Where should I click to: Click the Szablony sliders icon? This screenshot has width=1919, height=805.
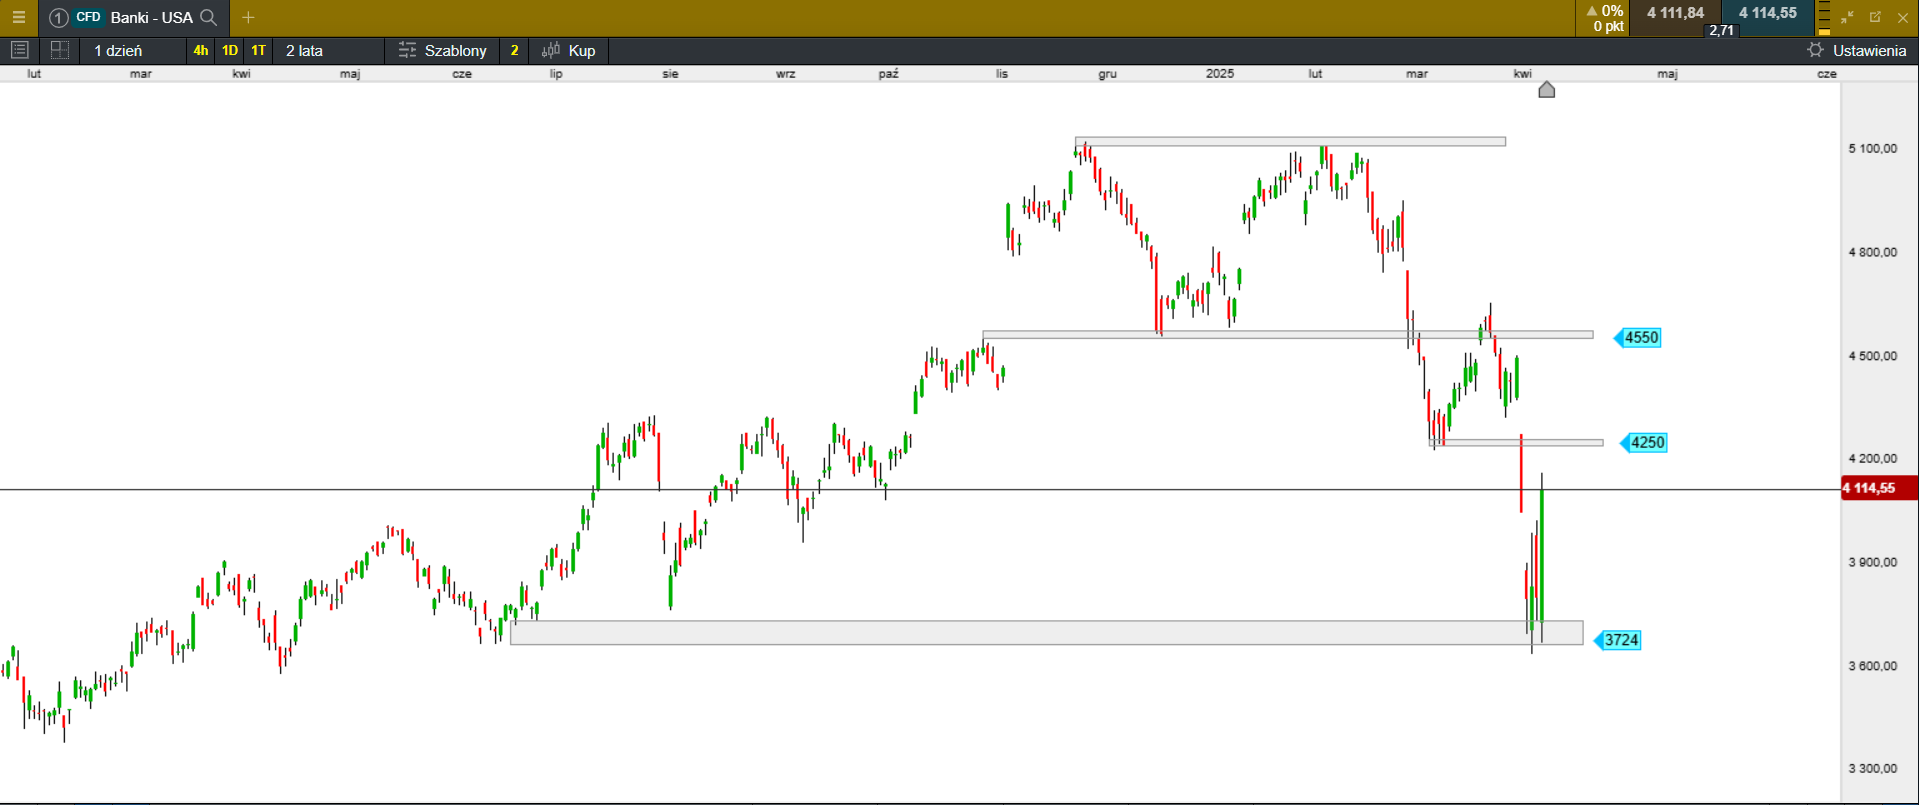pyautogui.click(x=407, y=50)
